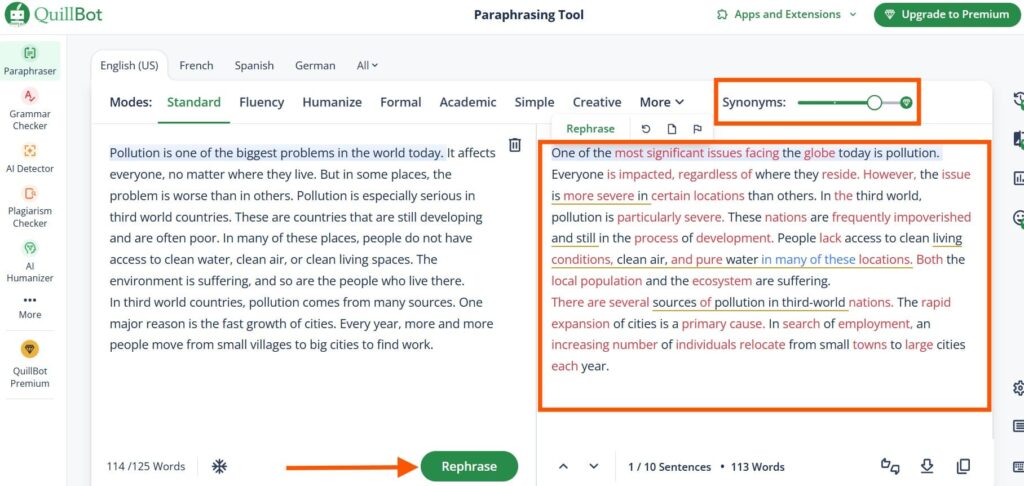Click the Upgrade to Premium button

pyautogui.click(x=942, y=15)
